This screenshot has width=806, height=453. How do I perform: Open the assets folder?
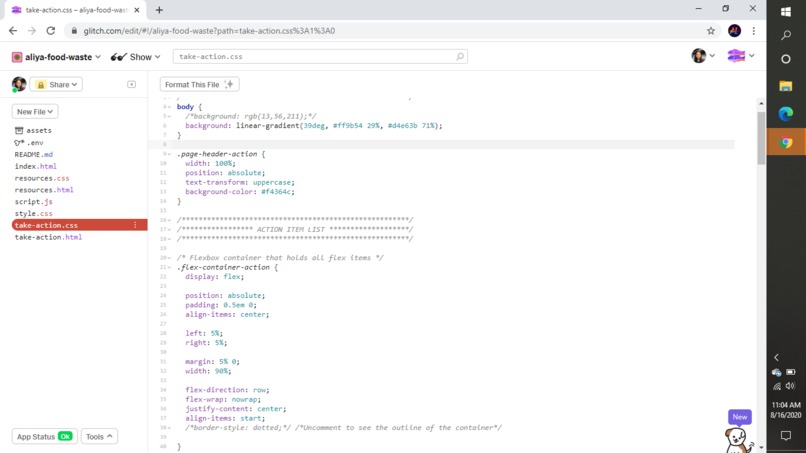pyautogui.click(x=33, y=131)
